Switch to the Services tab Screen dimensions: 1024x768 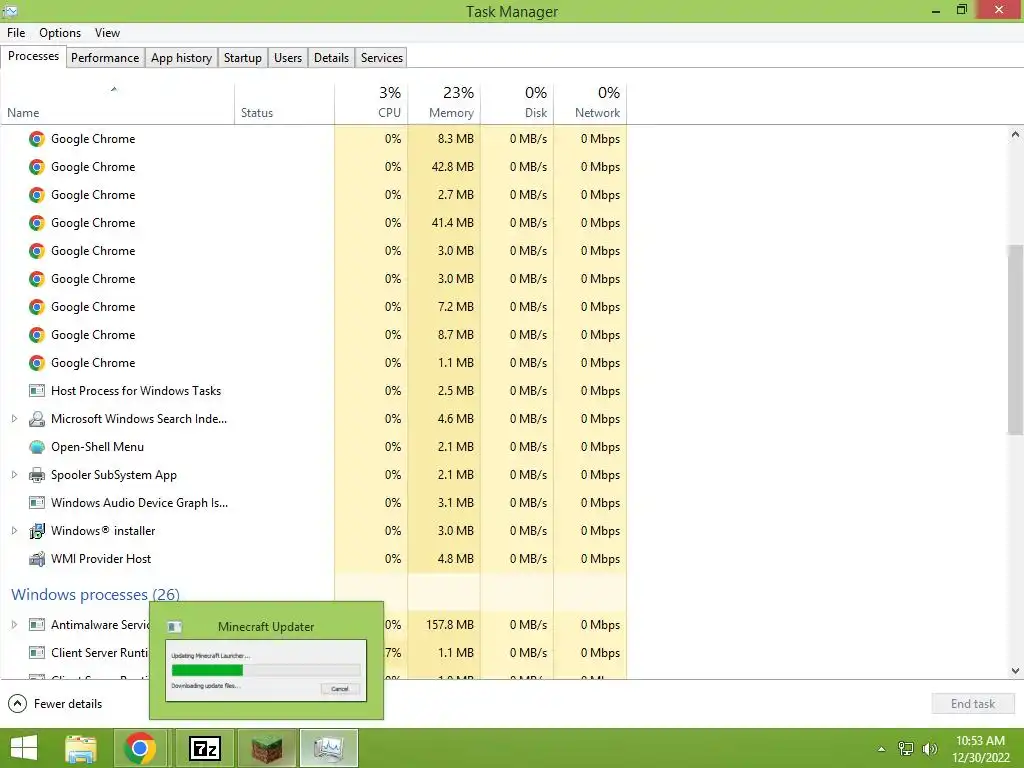tap(382, 57)
